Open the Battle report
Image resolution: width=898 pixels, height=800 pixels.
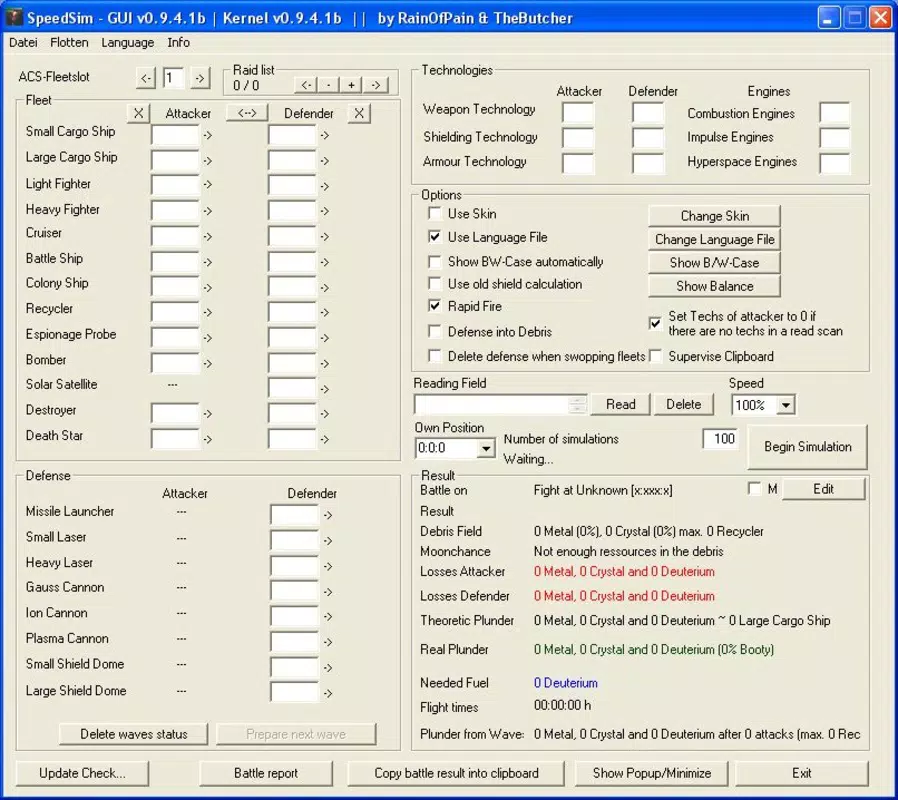[266, 773]
